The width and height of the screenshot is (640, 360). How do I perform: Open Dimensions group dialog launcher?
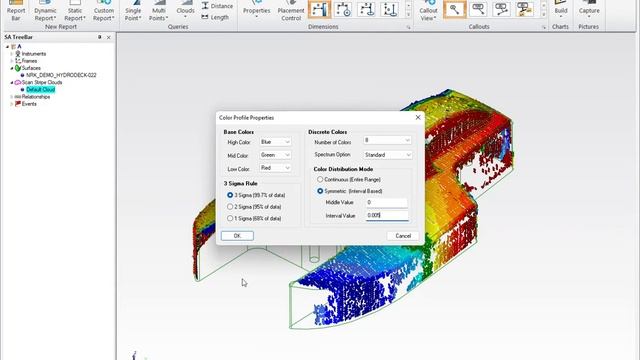tap(408, 27)
